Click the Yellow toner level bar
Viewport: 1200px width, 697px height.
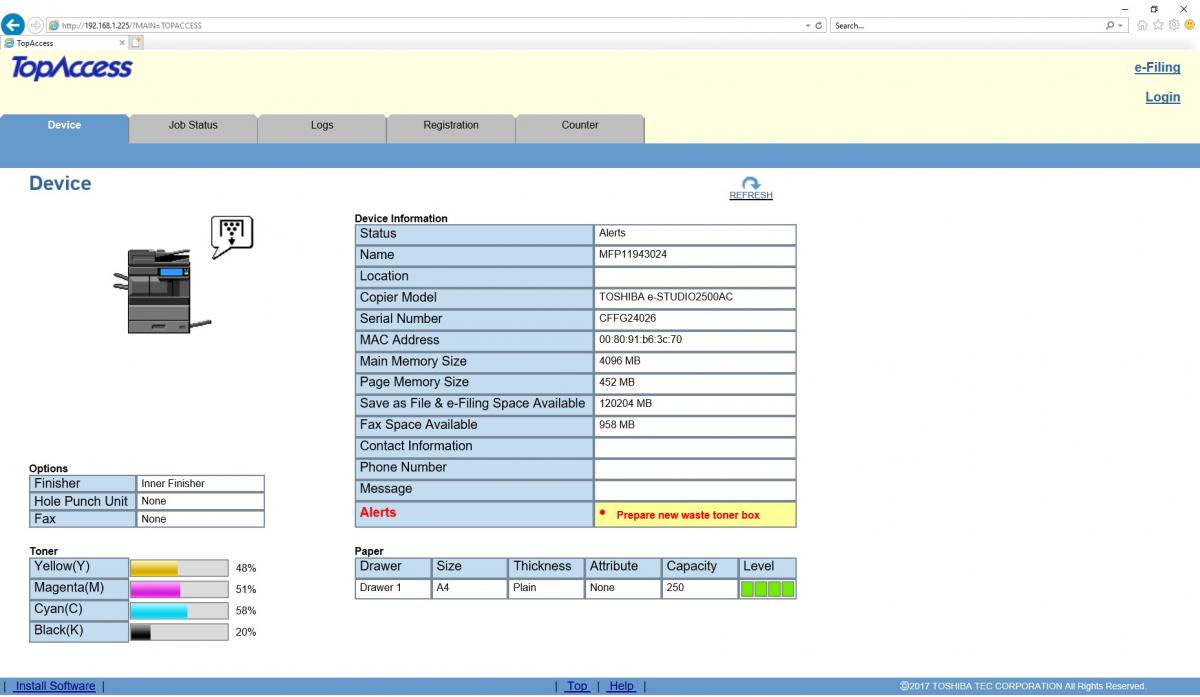pos(179,568)
